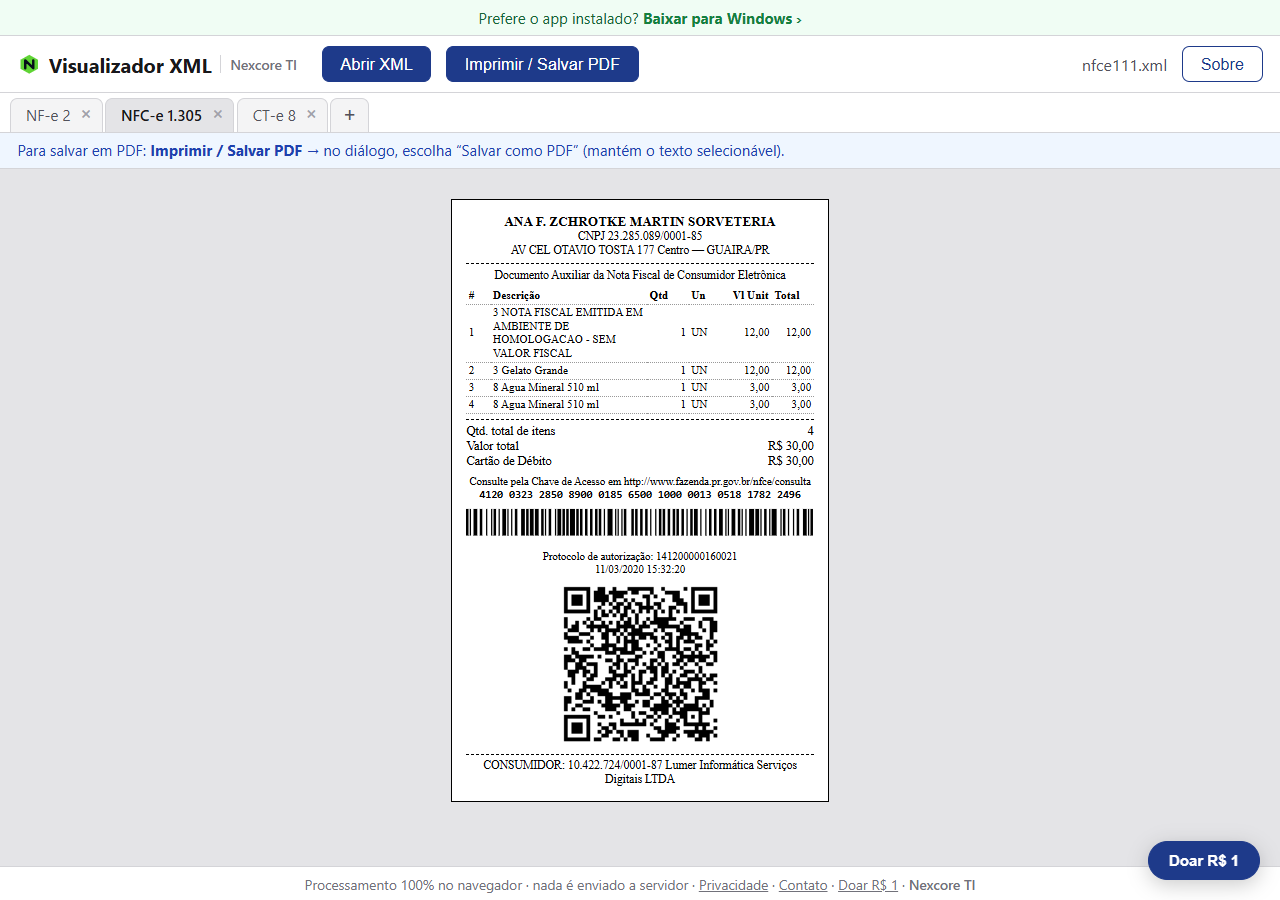Click the green Visualizador XML logo icon
Screen dimensions: 1280x900
pos(29,65)
